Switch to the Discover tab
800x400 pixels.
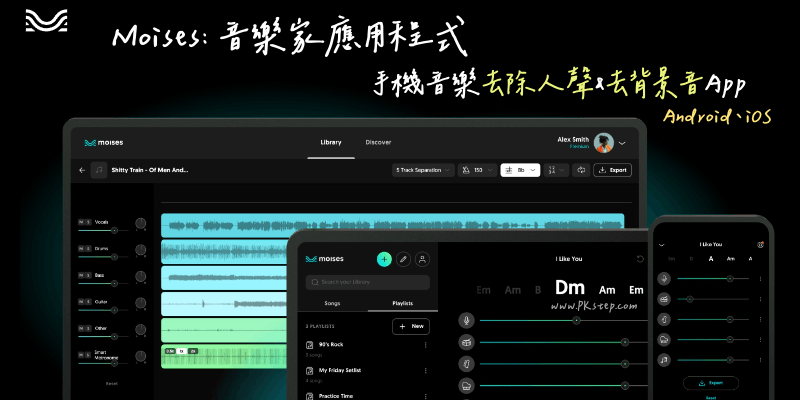tap(378, 142)
